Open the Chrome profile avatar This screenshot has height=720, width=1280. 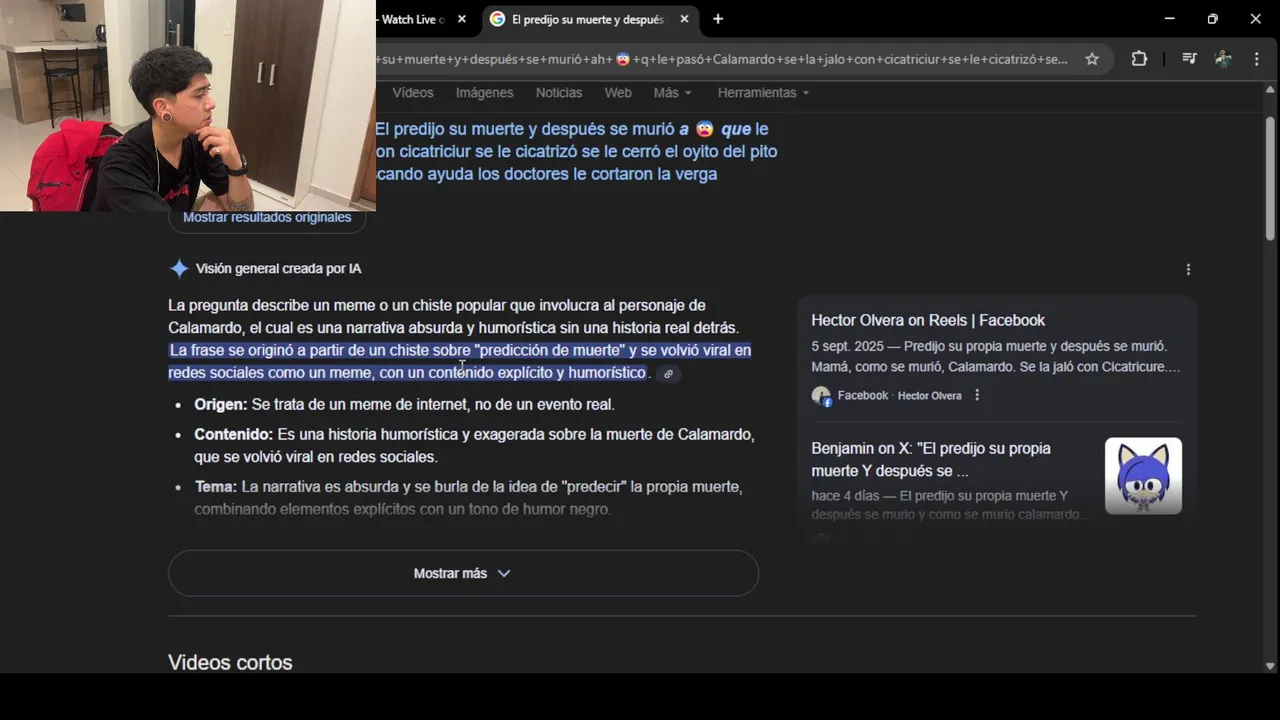click(x=1223, y=59)
